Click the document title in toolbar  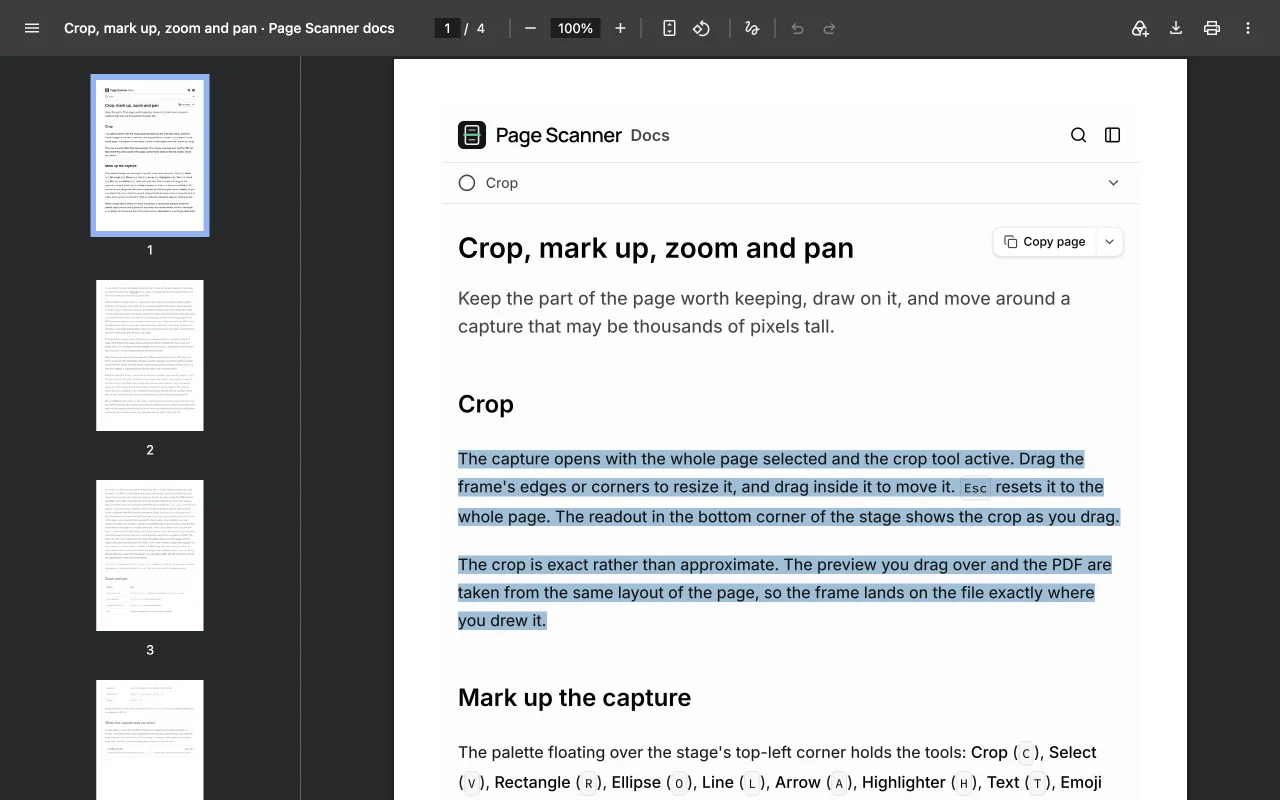[x=229, y=28]
